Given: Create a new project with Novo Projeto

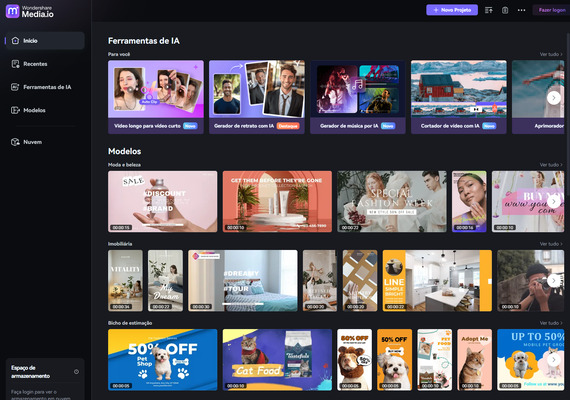Looking at the screenshot, I should [452, 10].
